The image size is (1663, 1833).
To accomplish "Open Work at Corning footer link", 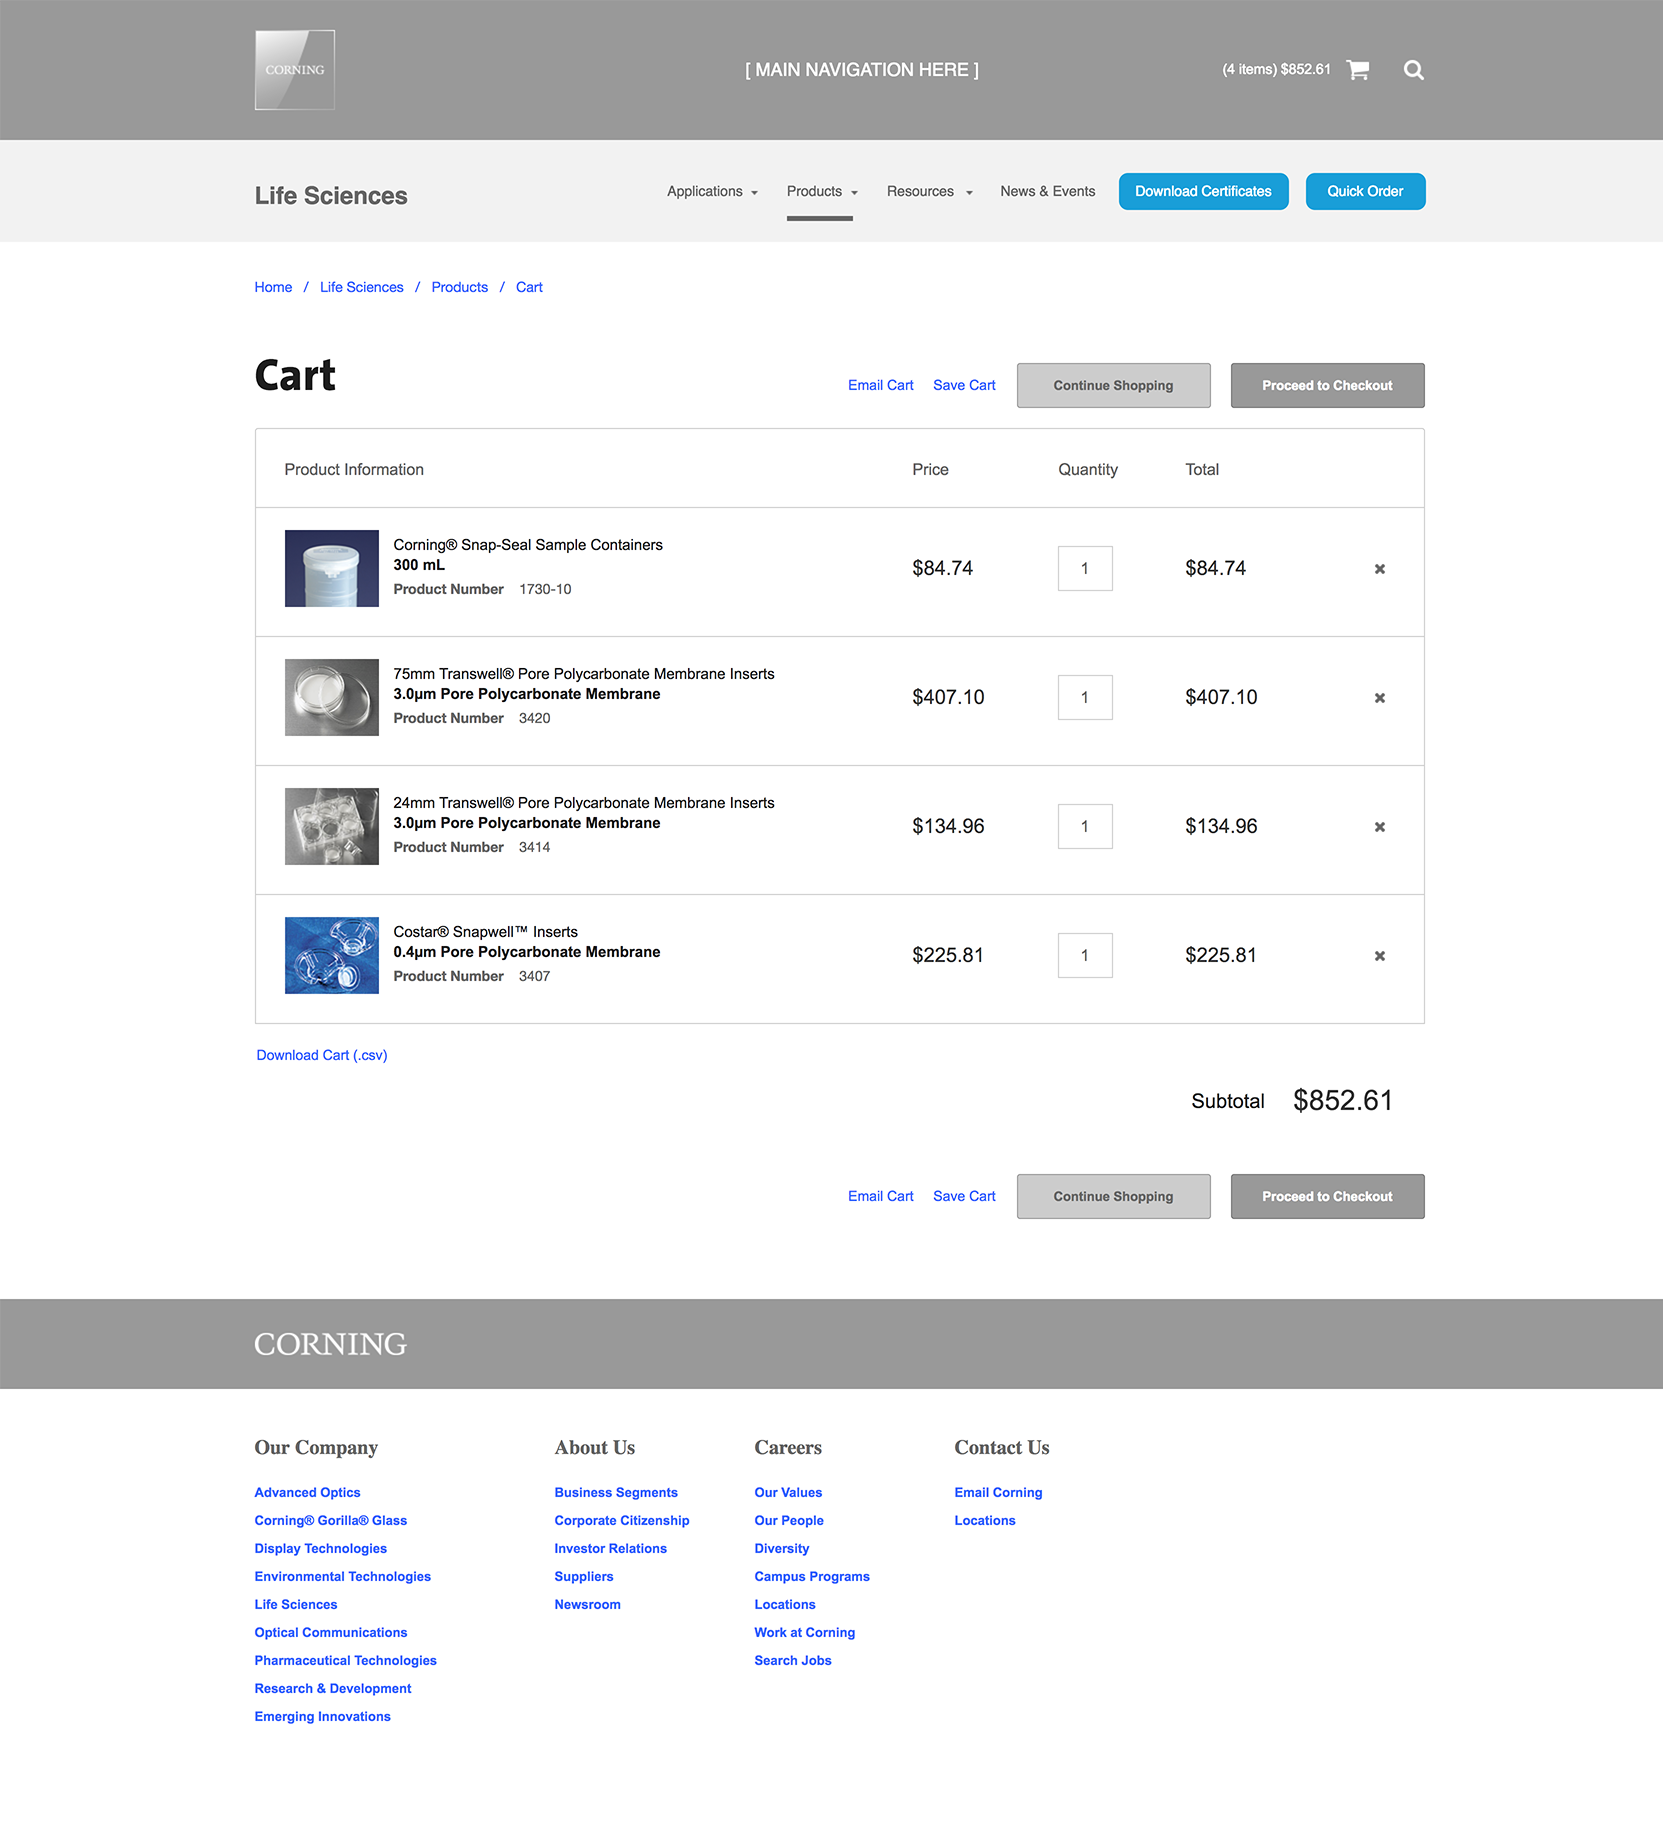I will coord(805,1632).
